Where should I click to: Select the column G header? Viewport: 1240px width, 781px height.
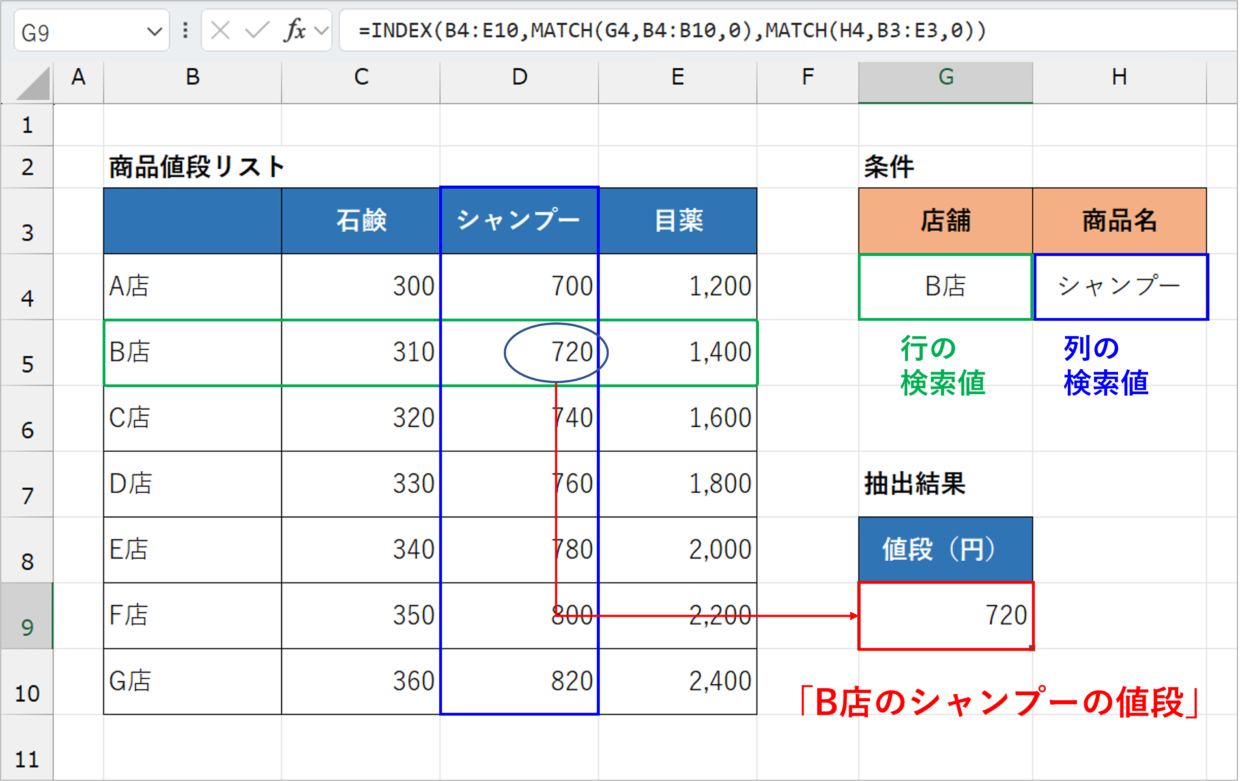945,78
